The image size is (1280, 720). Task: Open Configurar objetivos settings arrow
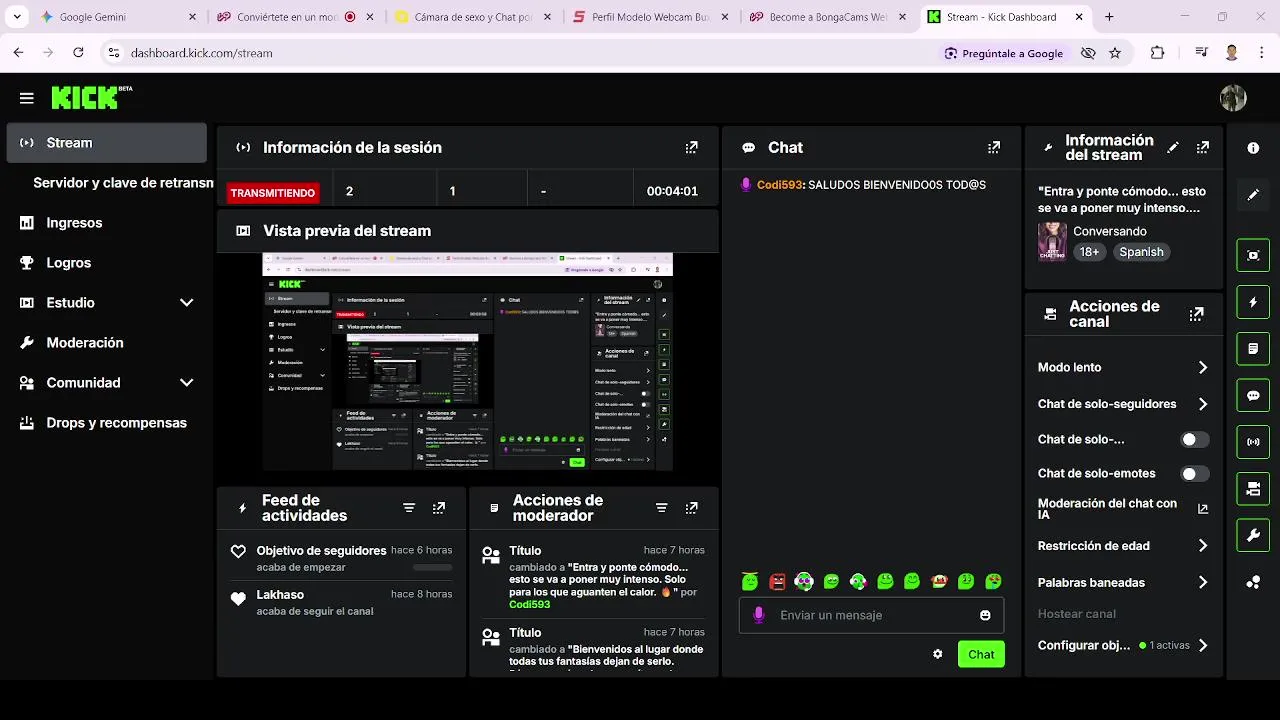pyautogui.click(x=1202, y=646)
